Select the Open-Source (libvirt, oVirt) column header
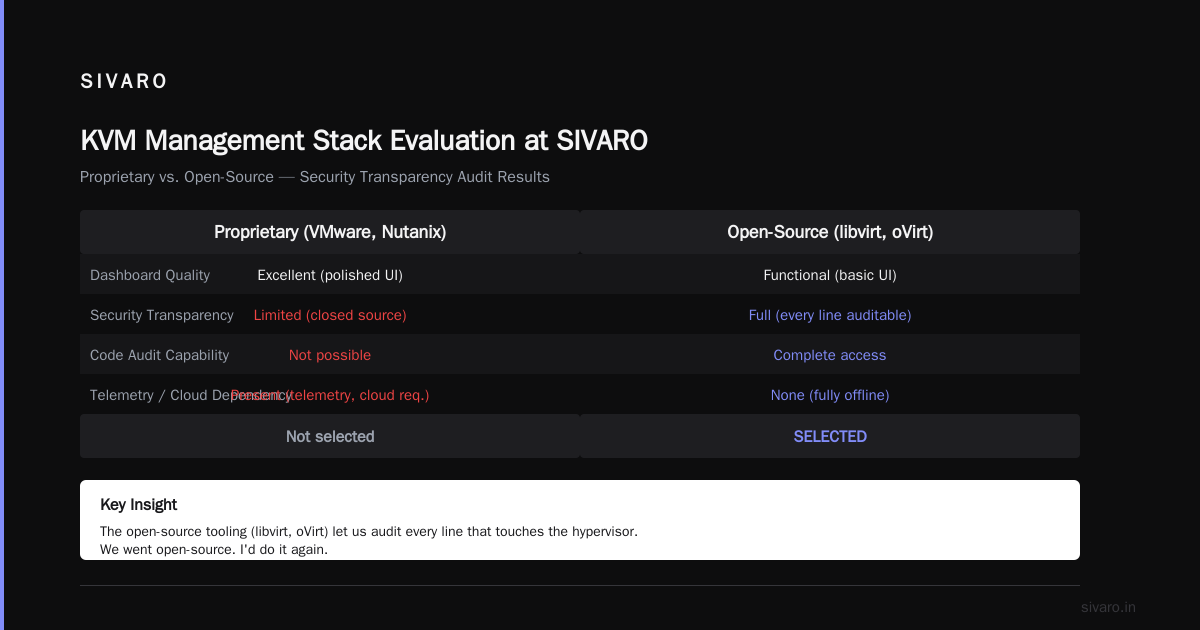Viewport: 1200px width, 630px height. point(830,232)
